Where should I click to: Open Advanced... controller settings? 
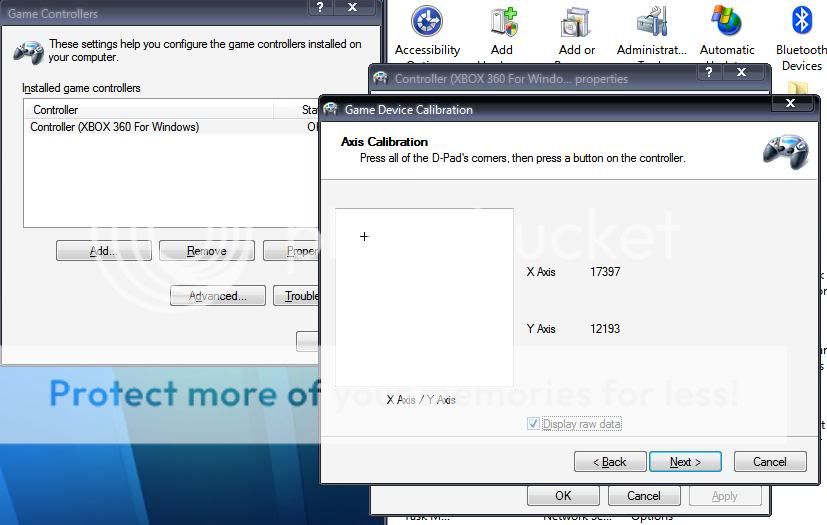[217, 295]
